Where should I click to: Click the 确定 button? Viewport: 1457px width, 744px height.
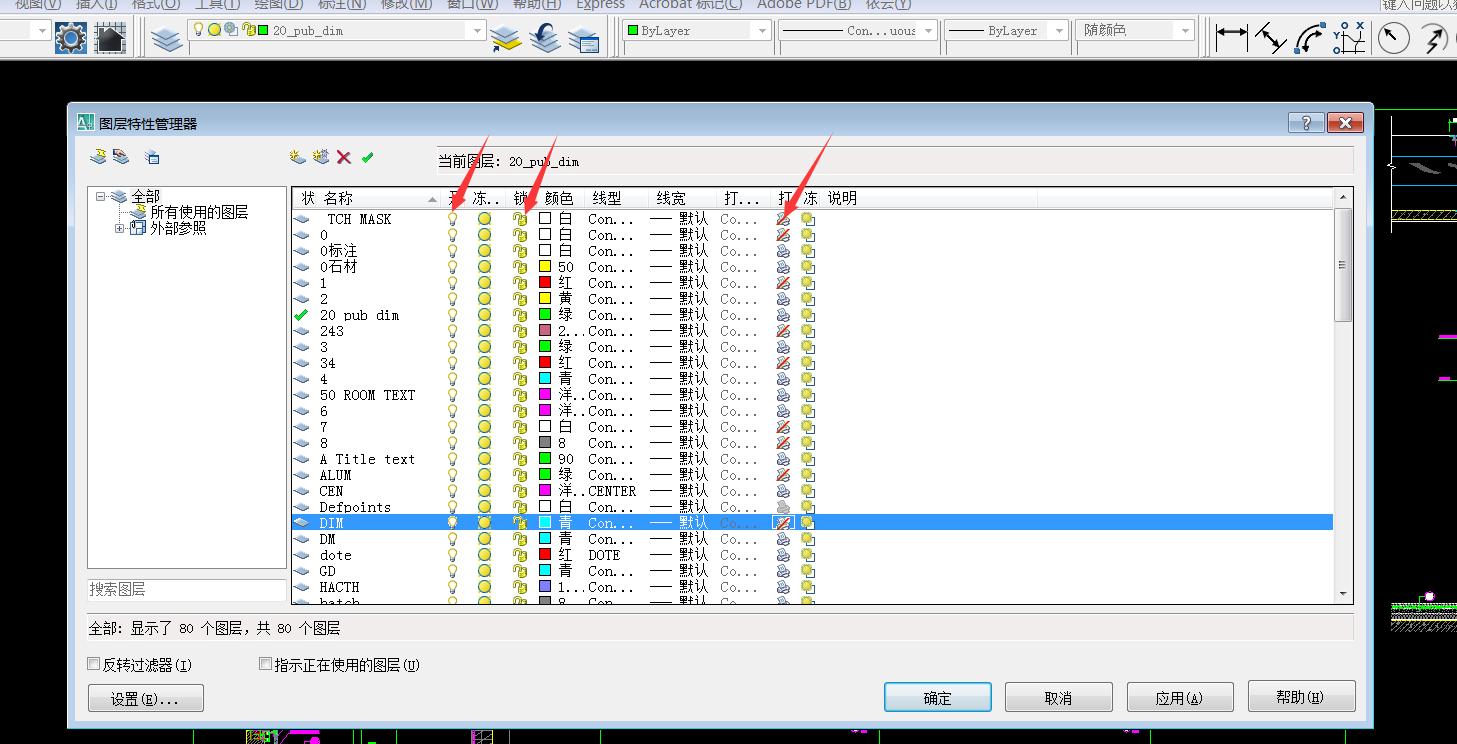pos(937,698)
